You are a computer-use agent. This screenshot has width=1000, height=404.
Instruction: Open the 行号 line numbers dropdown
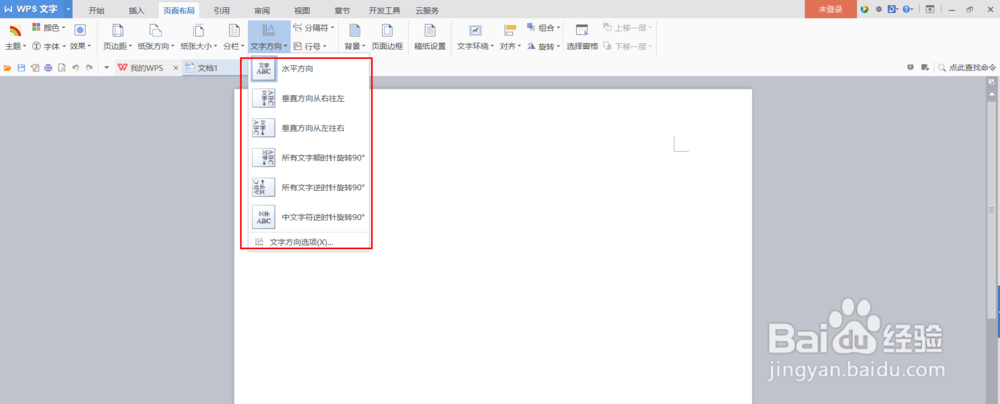[x=310, y=46]
